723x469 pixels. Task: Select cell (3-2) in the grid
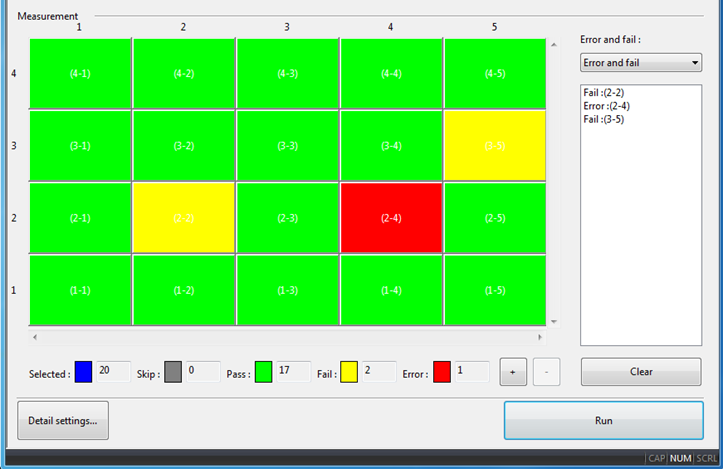[x=184, y=146]
